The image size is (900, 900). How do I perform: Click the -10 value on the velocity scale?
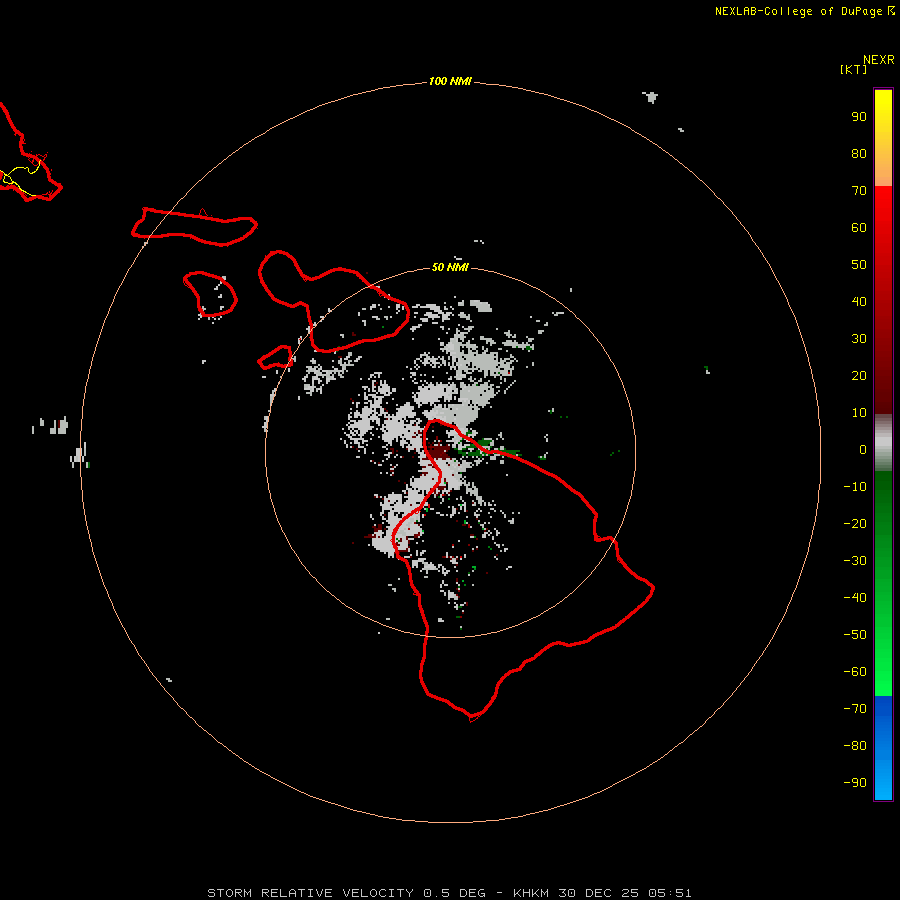[x=855, y=487]
